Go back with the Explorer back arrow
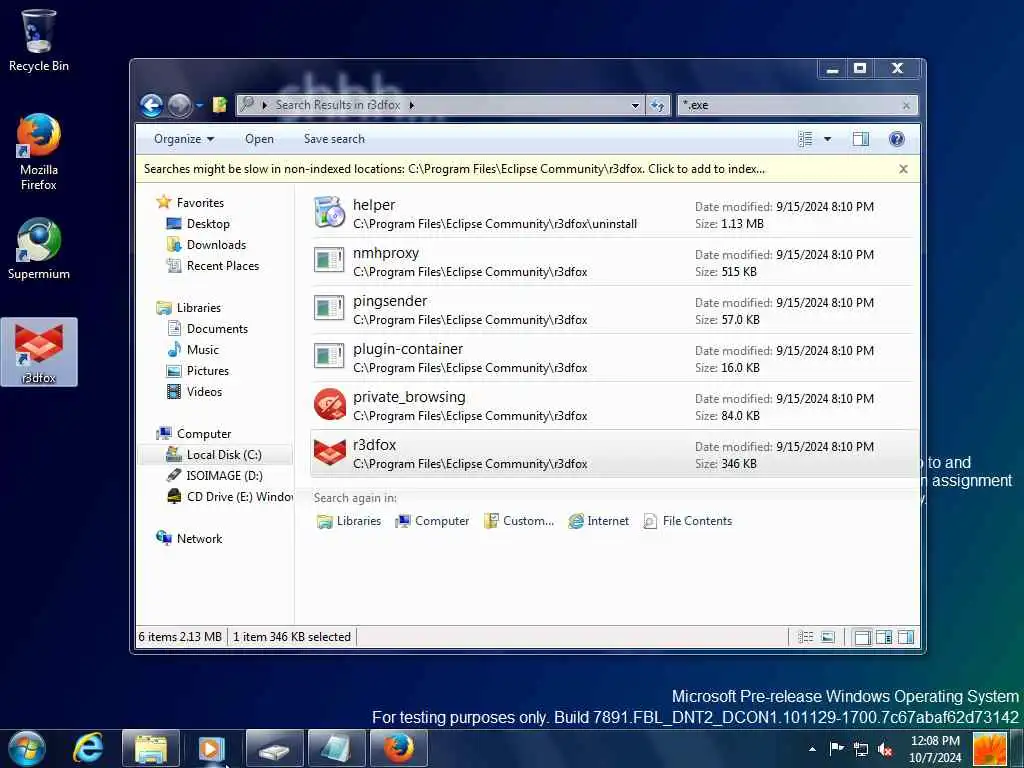The image size is (1024, 768). coord(152,105)
